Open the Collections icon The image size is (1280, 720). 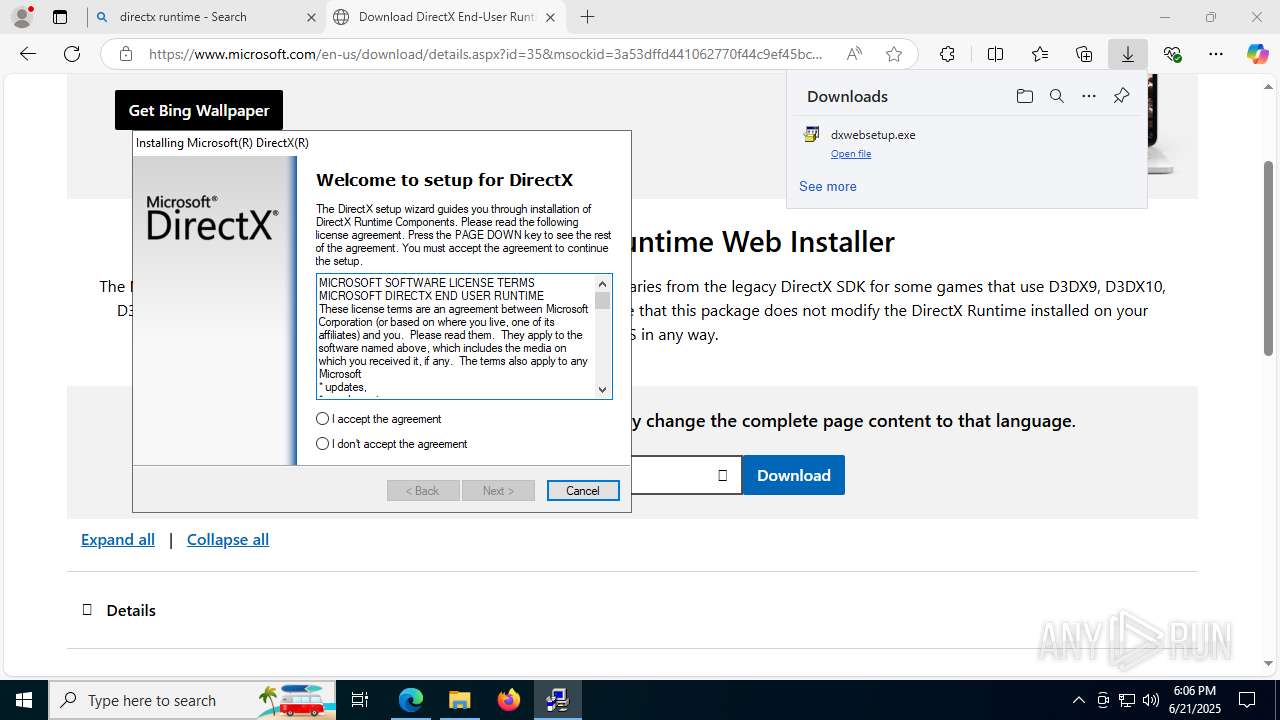tap(1084, 54)
